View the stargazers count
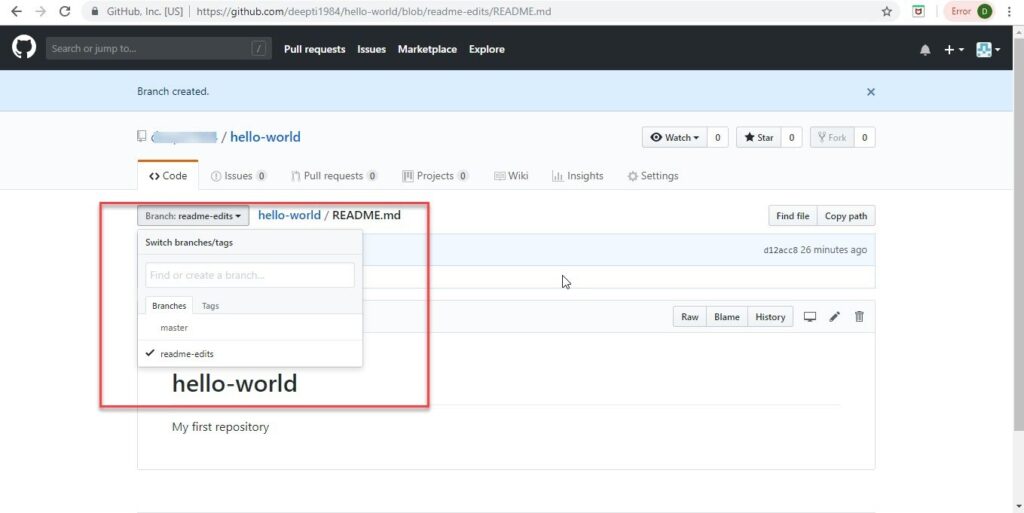Viewport: 1024px width, 513px height. [792, 137]
